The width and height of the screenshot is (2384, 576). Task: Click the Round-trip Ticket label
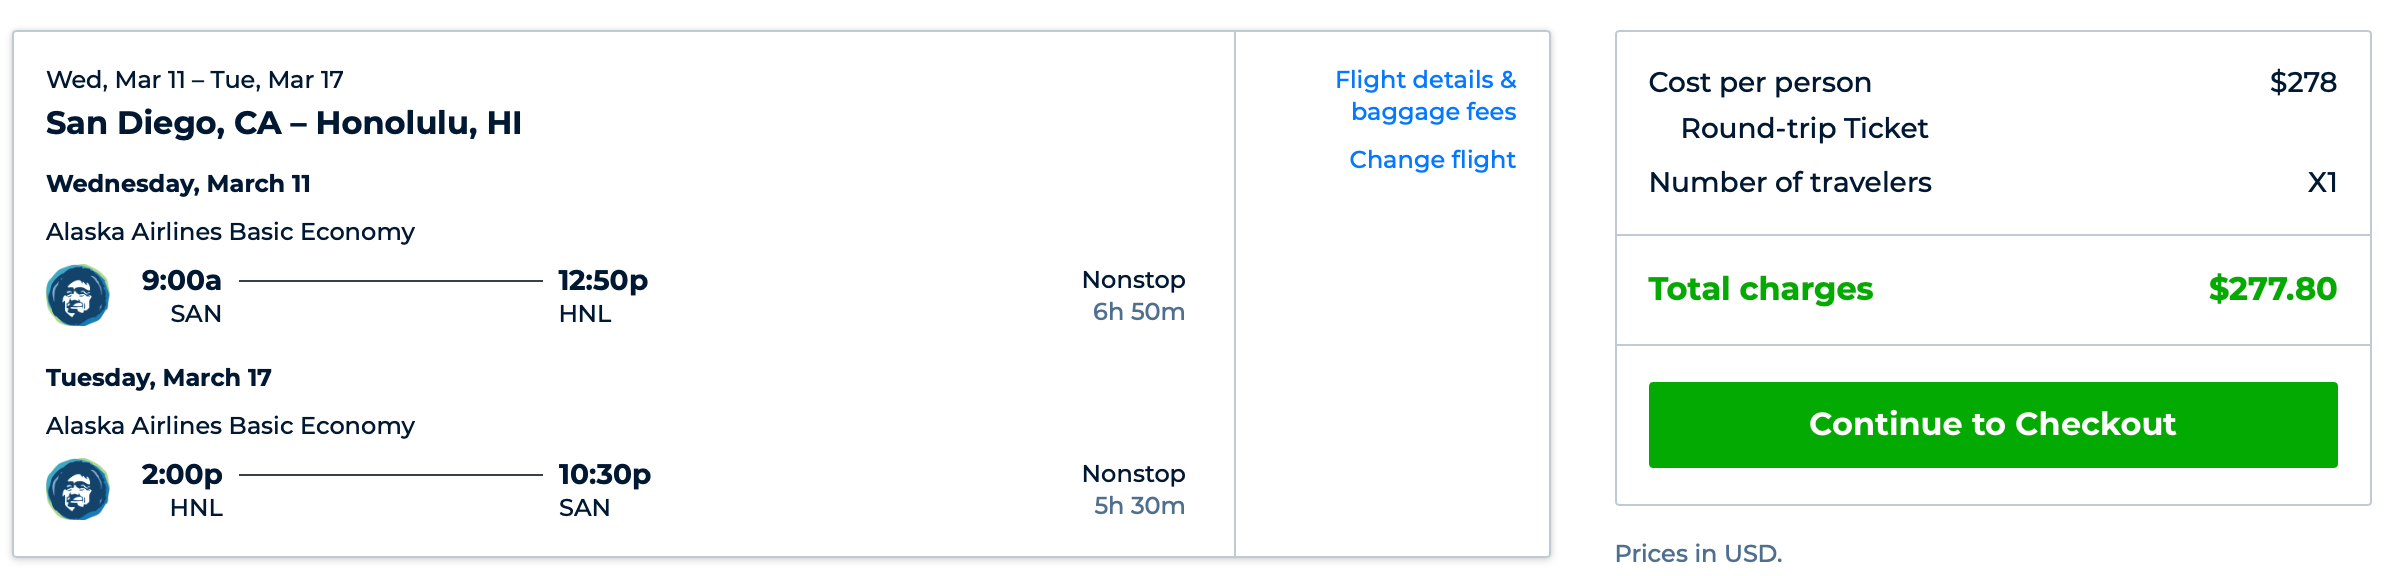tap(1804, 128)
